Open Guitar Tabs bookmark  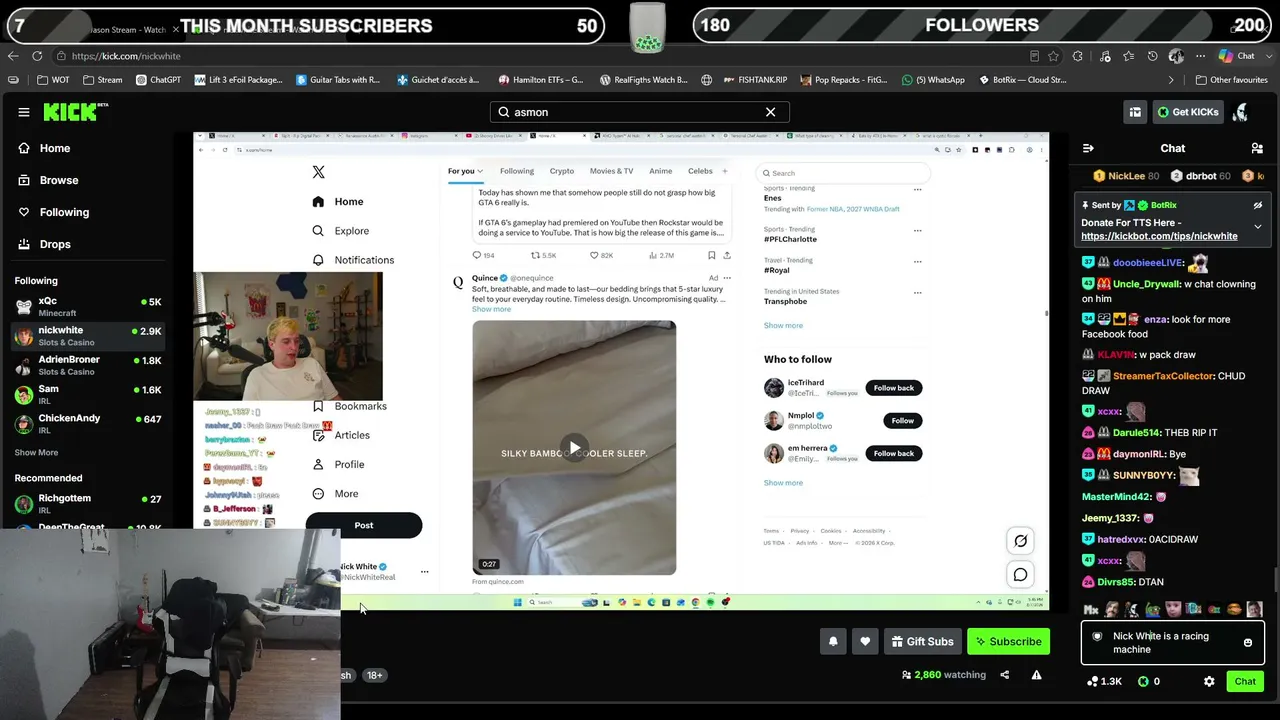click(x=338, y=80)
